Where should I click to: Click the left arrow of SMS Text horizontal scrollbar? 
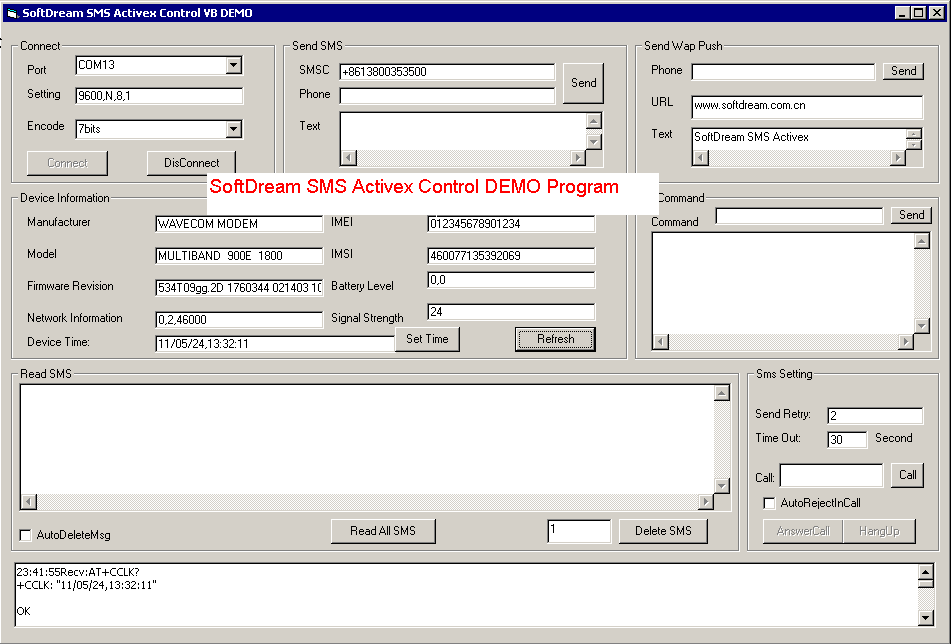(x=349, y=158)
